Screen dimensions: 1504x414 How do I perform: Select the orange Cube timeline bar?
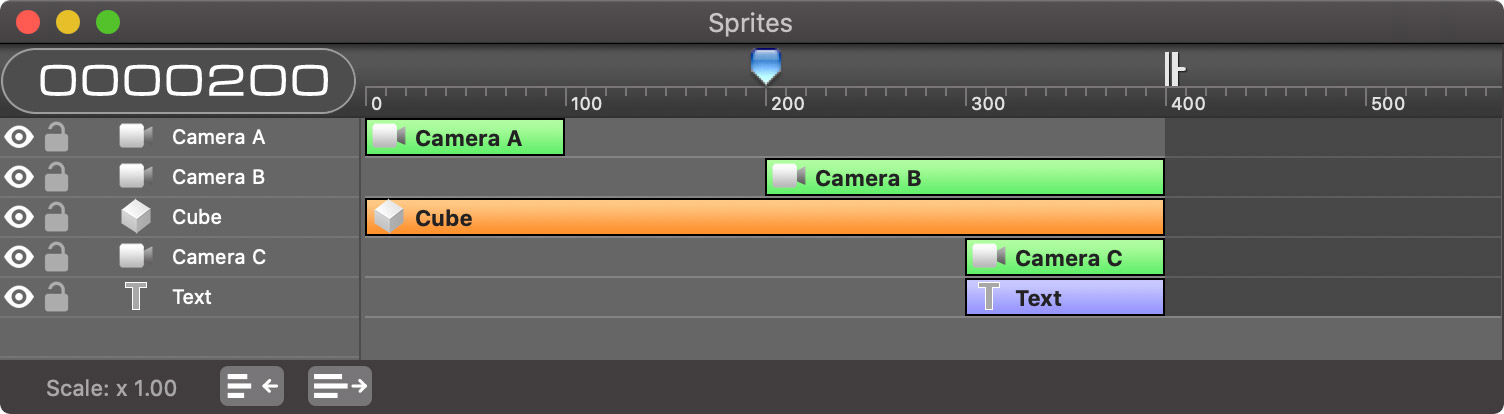(x=765, y=217)
